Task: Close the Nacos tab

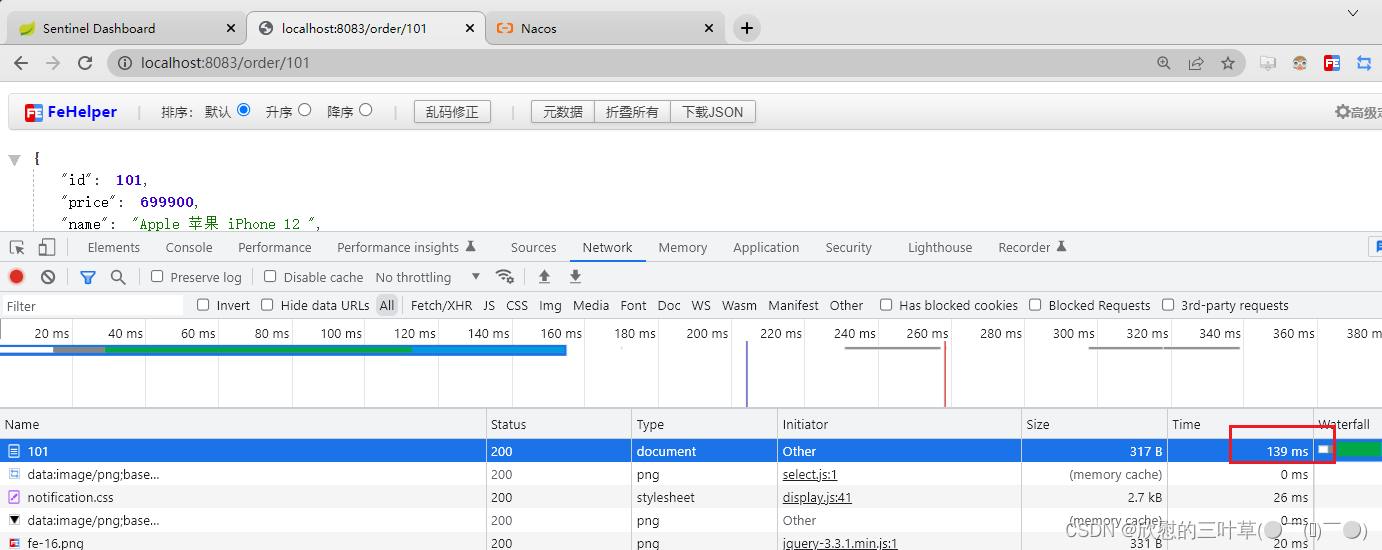Action: 709,28
